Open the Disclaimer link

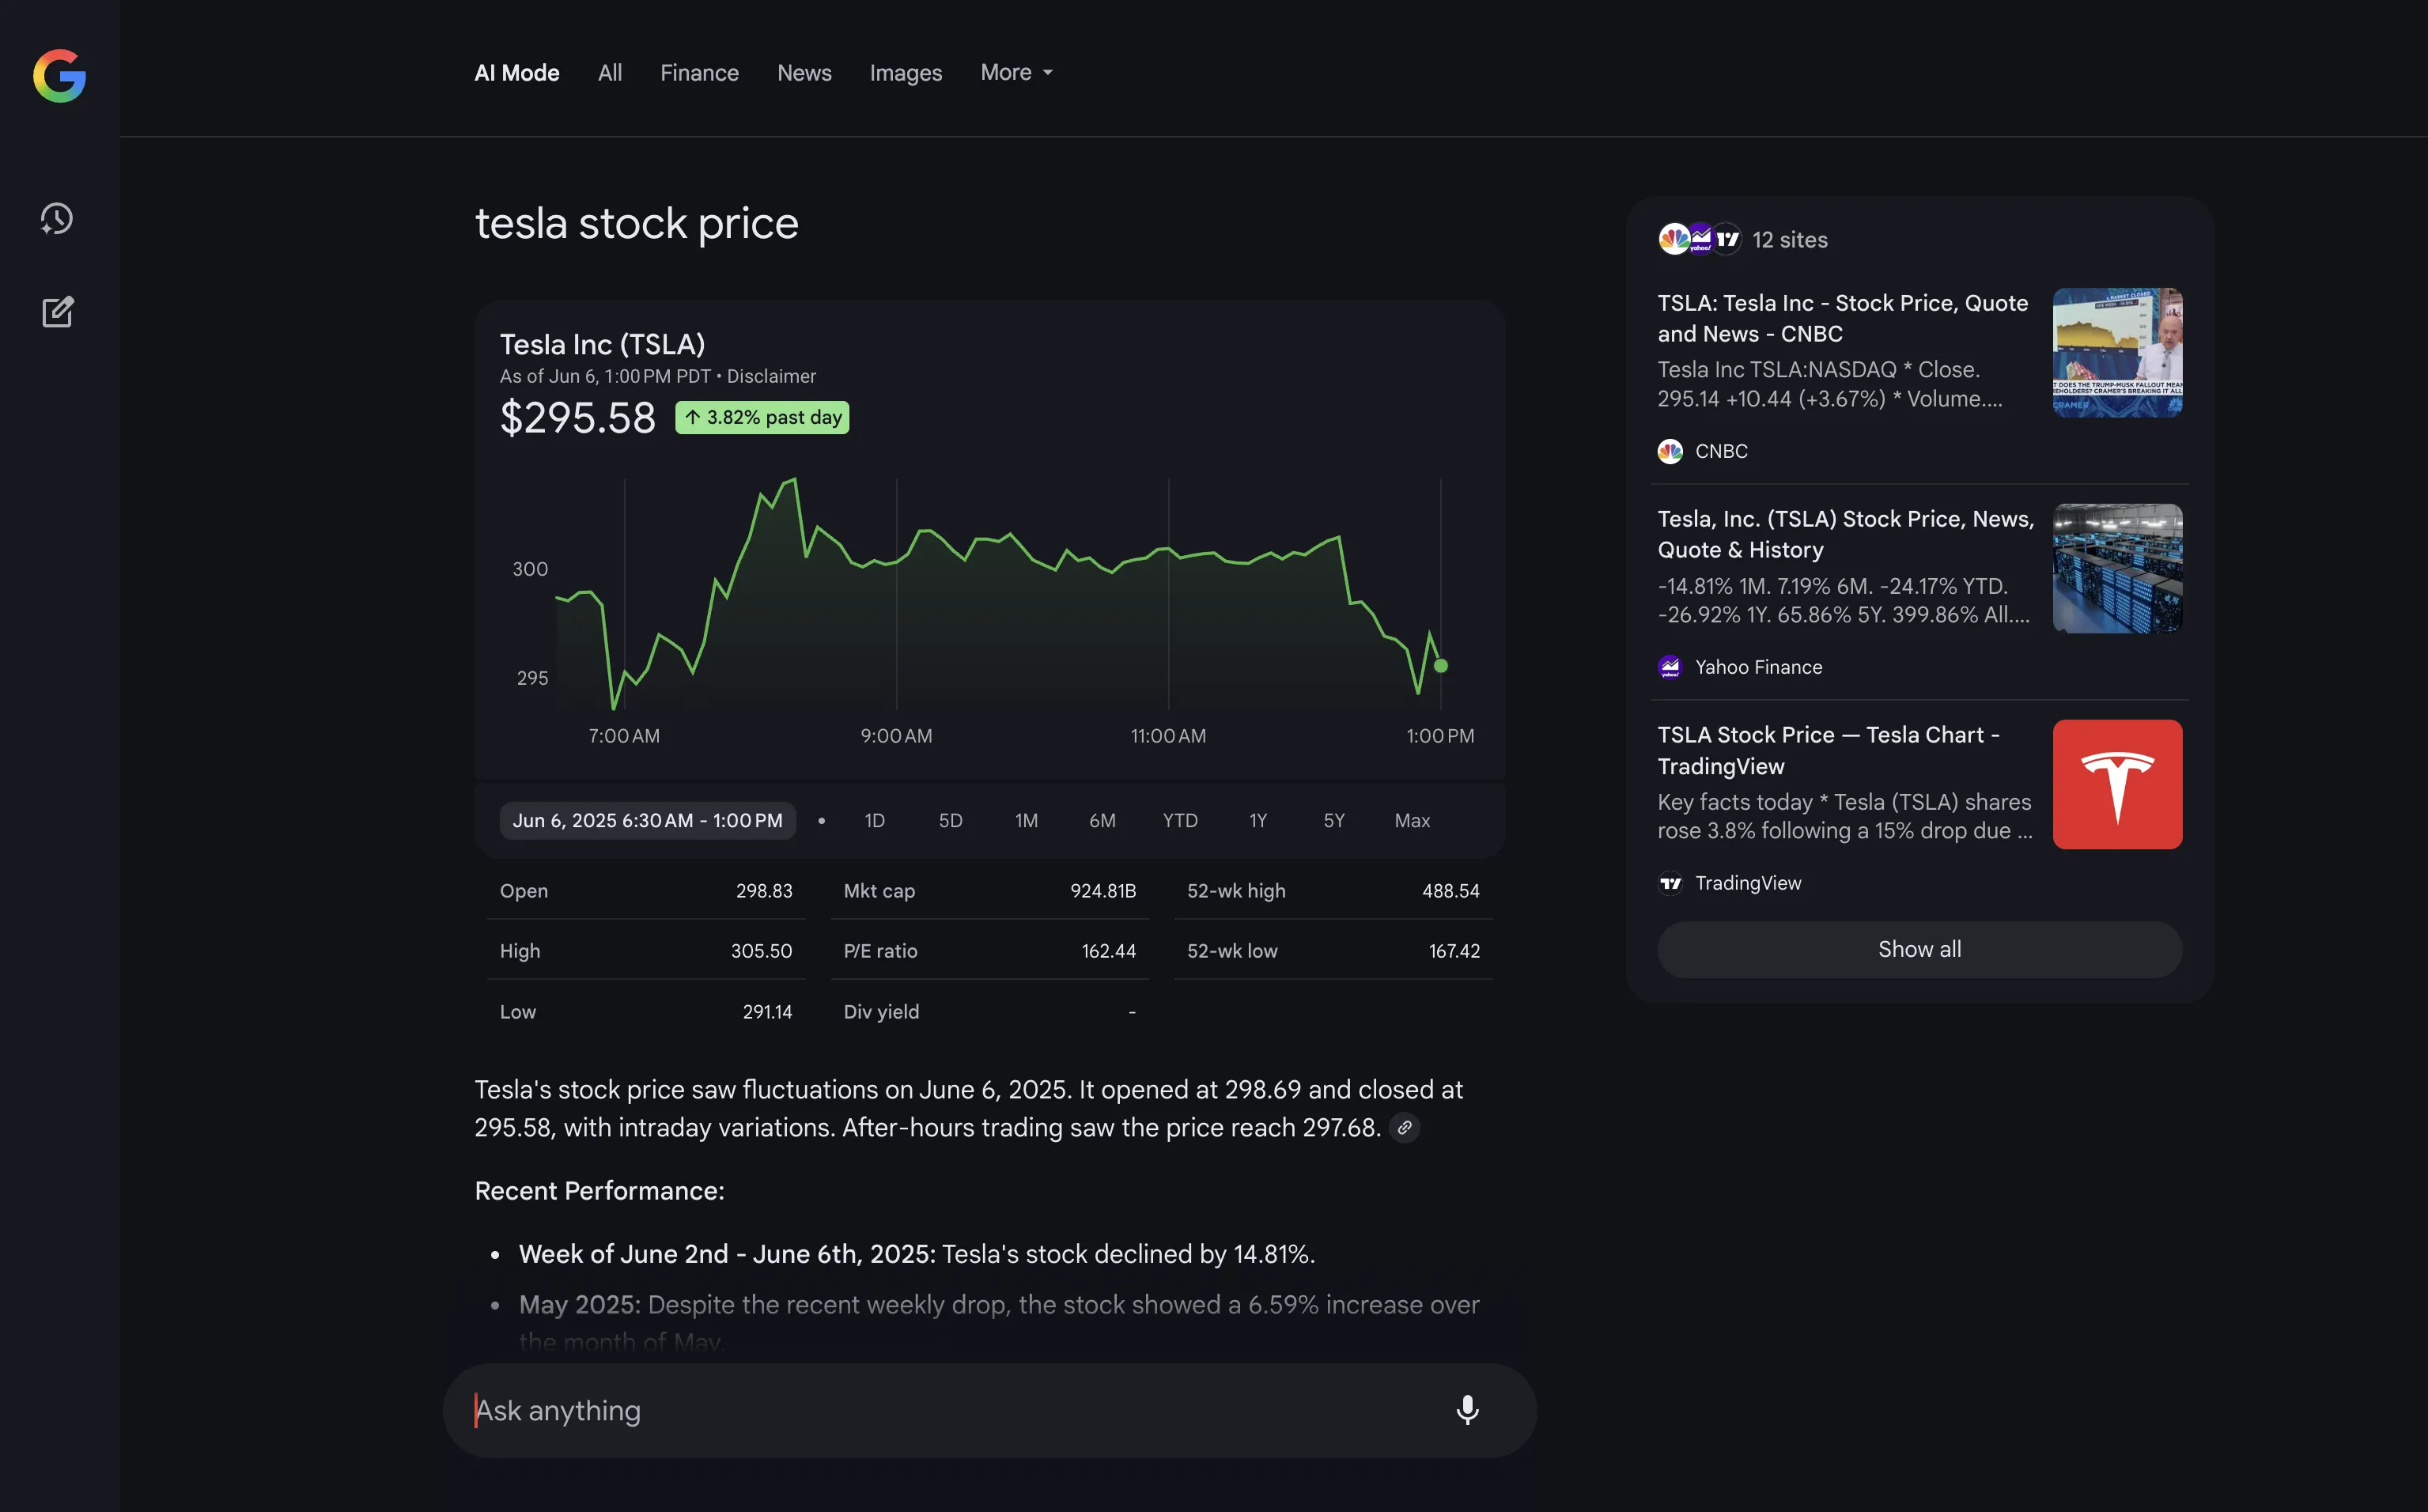[771, 377]
